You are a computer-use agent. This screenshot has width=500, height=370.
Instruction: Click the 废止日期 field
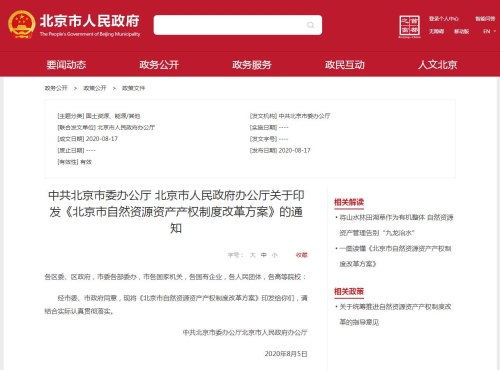pos(77,150)
